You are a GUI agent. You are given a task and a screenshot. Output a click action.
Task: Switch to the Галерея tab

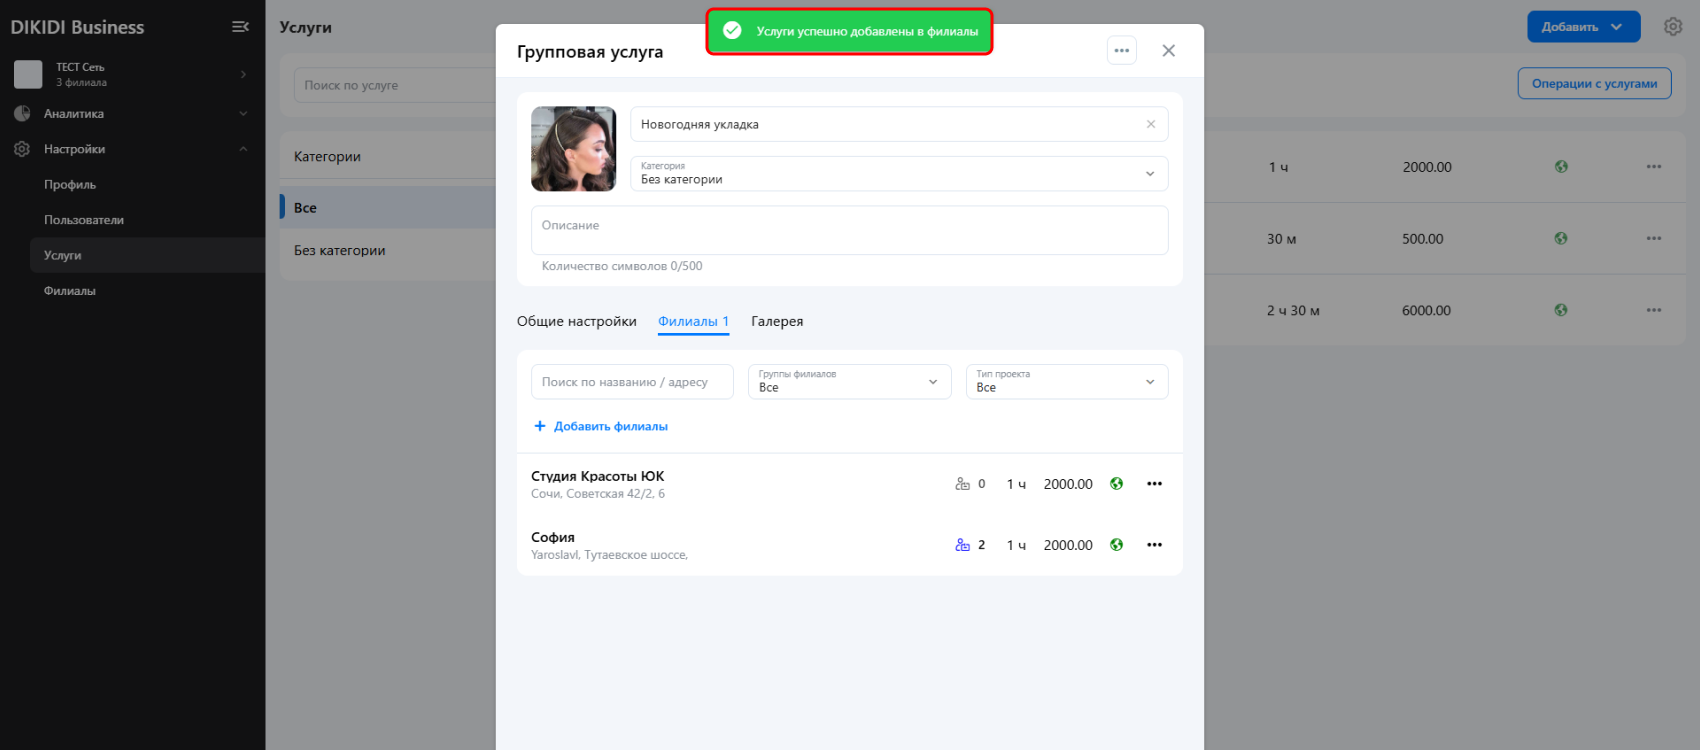click(777, 321)
